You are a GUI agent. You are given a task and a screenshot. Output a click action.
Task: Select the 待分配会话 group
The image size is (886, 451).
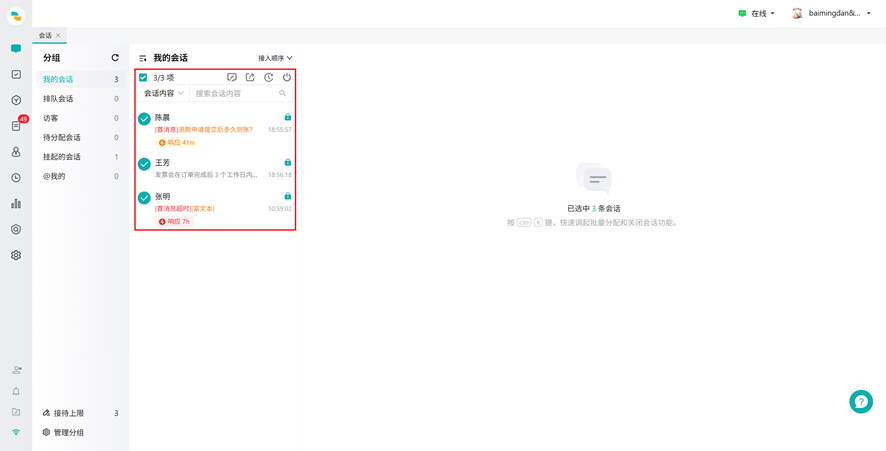pos(81,137)
